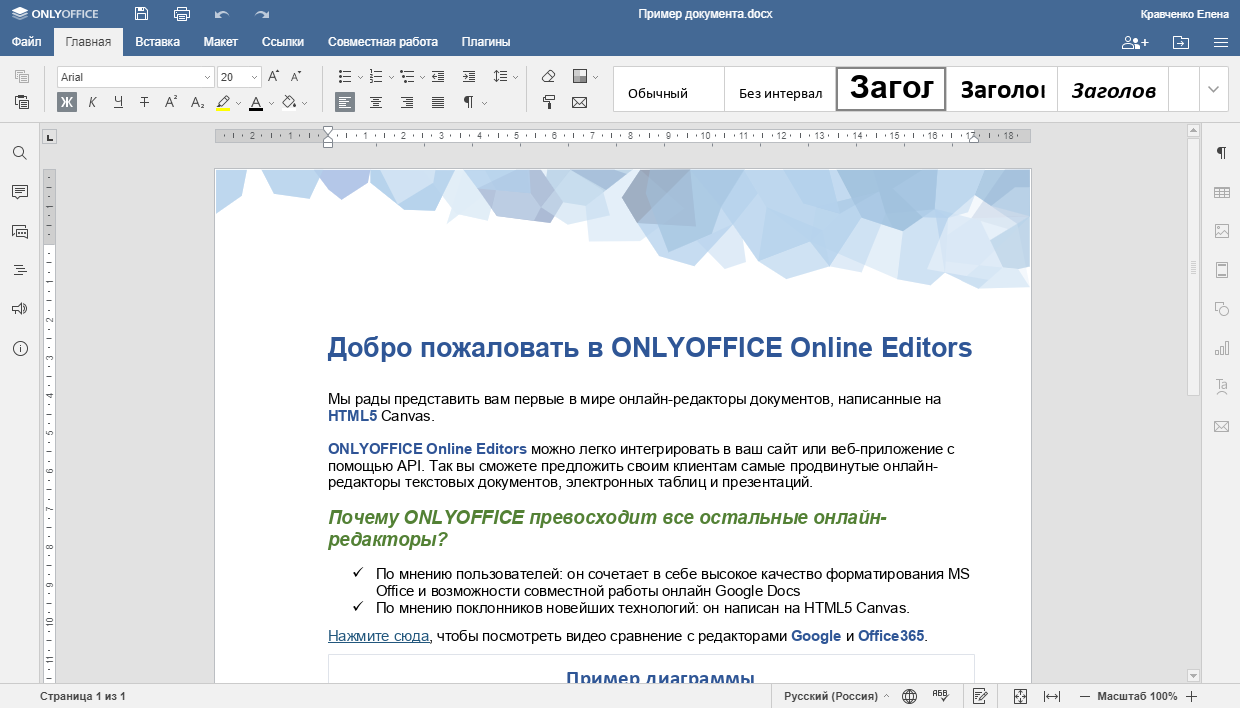
Task: Paste from clipboard icon
Action: click(22, 102)
